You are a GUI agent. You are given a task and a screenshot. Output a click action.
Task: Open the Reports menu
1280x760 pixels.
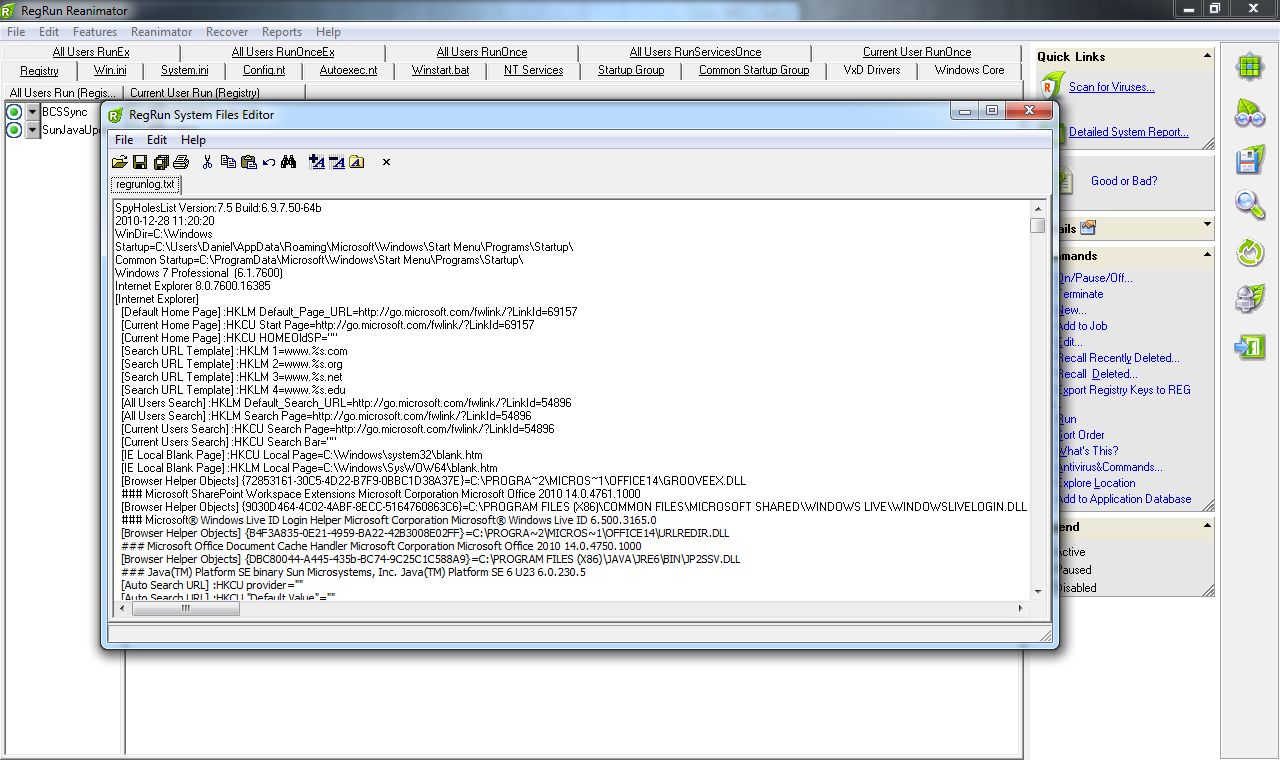tap(282, 32)
